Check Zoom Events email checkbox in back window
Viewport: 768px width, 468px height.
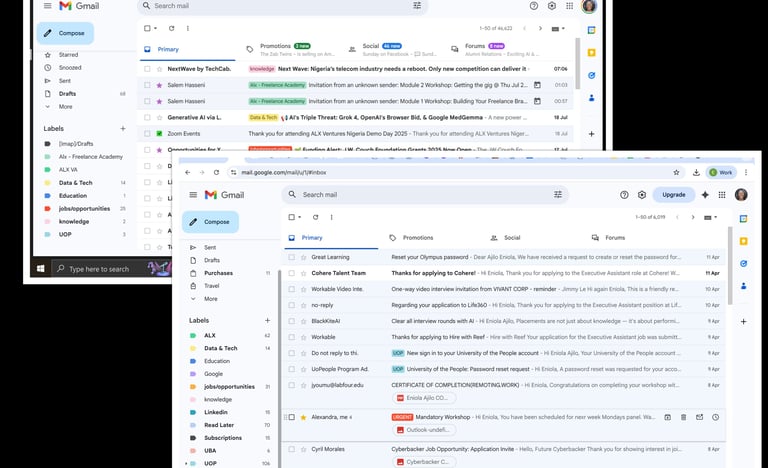click(147, 133)
